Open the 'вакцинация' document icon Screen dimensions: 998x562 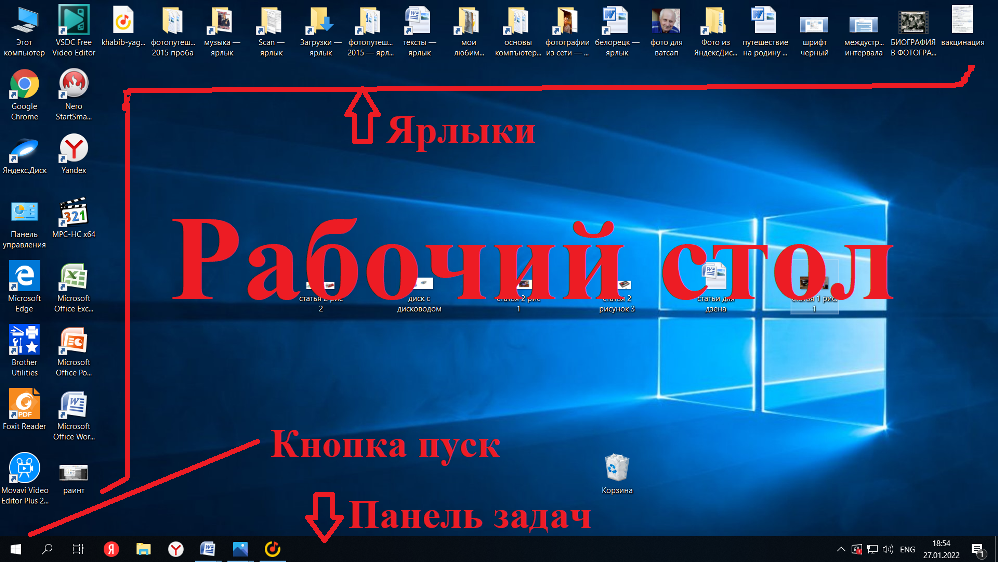[x=962, y=25]
